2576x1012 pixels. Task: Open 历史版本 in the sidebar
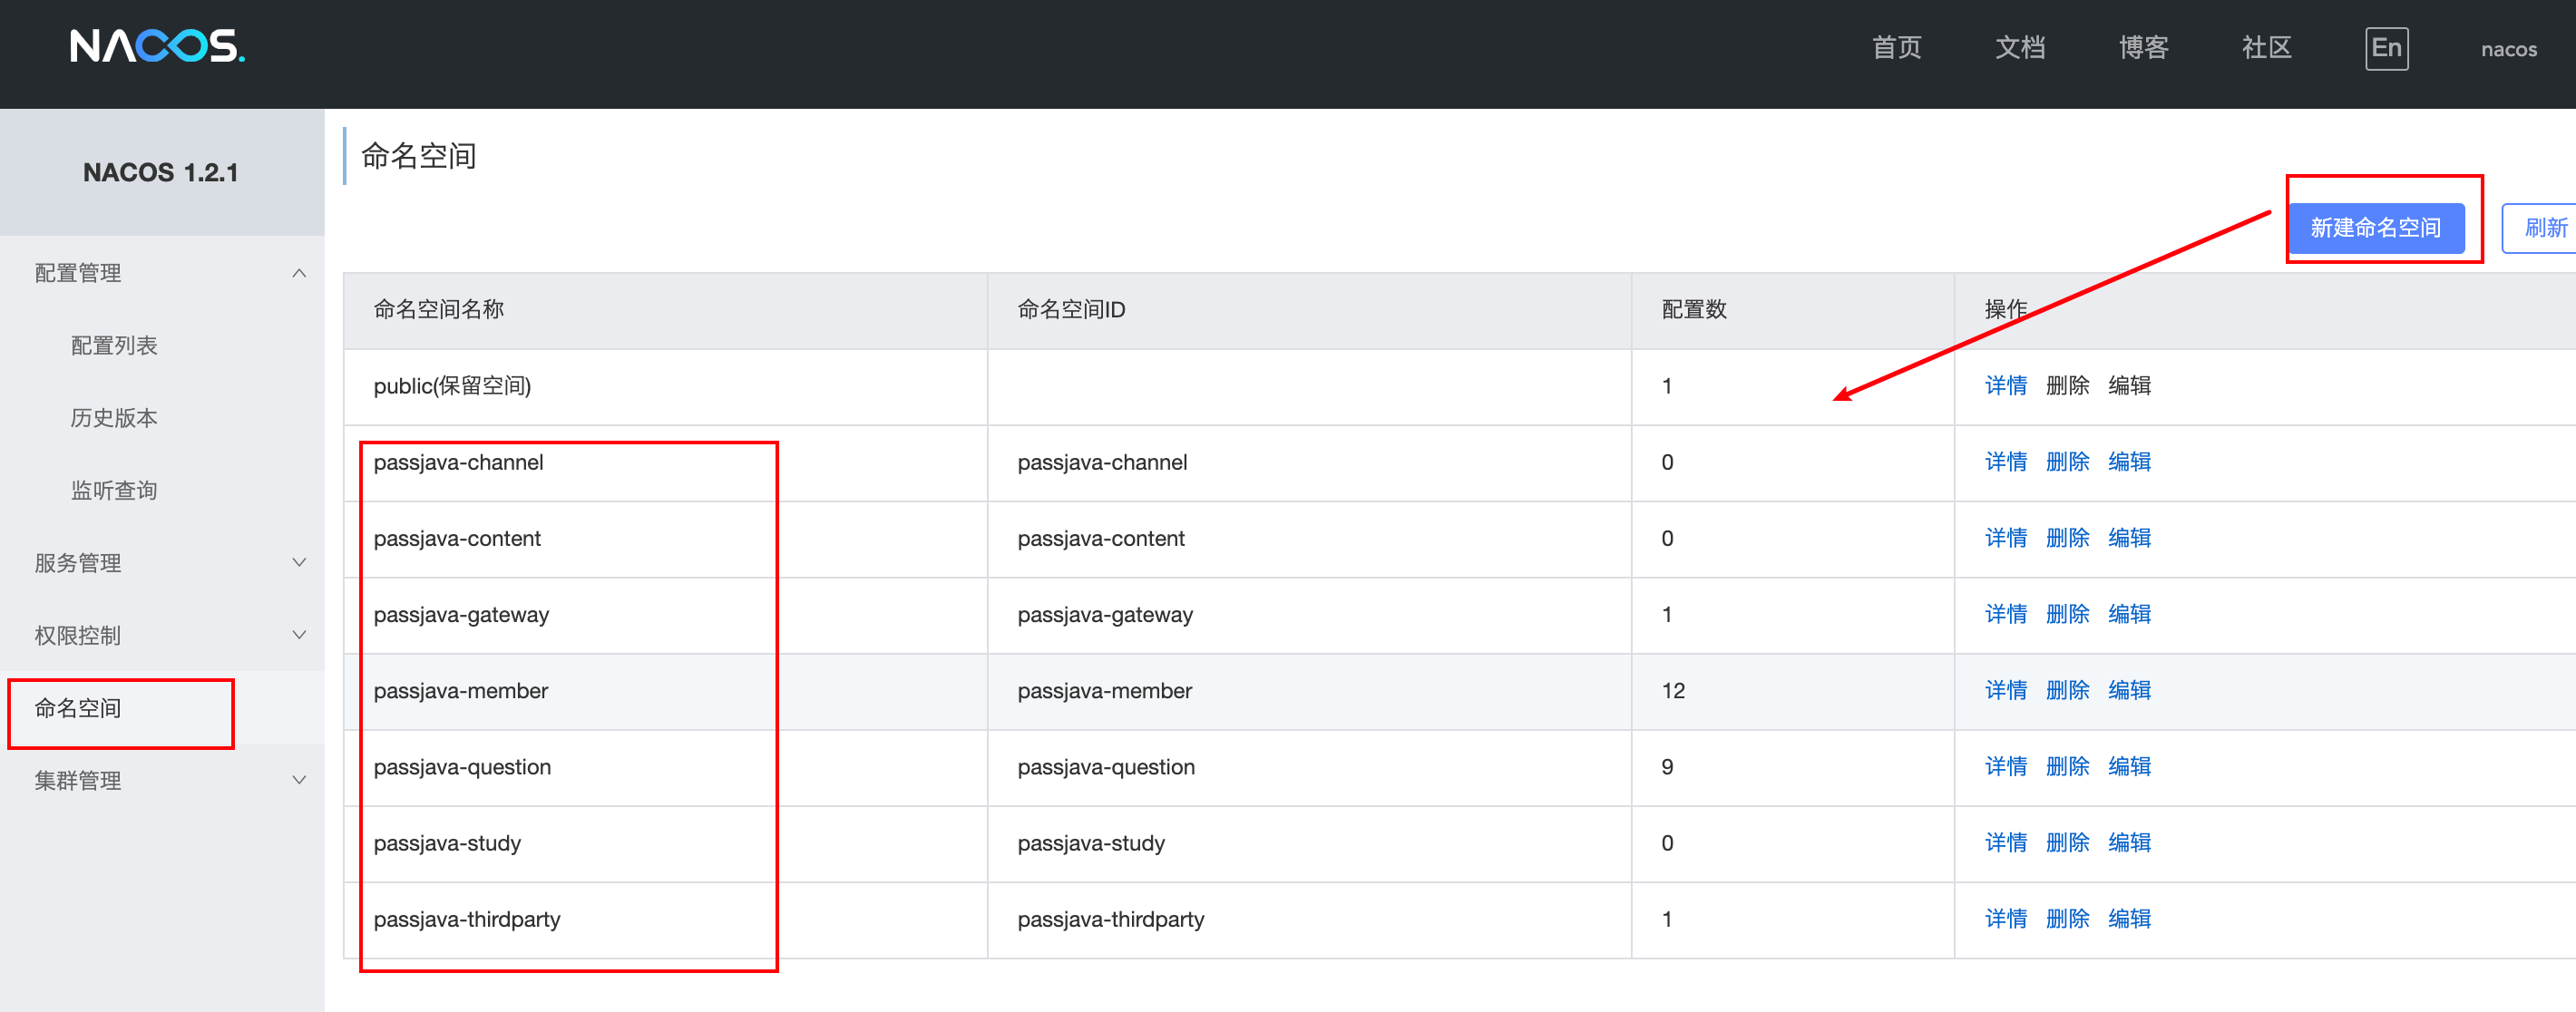tap(114, 418)
